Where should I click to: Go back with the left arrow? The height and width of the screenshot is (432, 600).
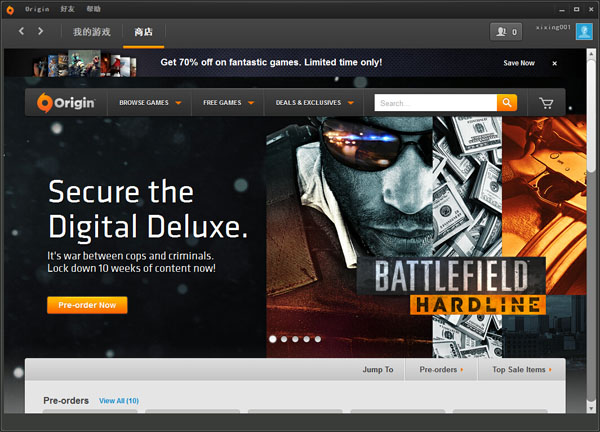point(21,31)
